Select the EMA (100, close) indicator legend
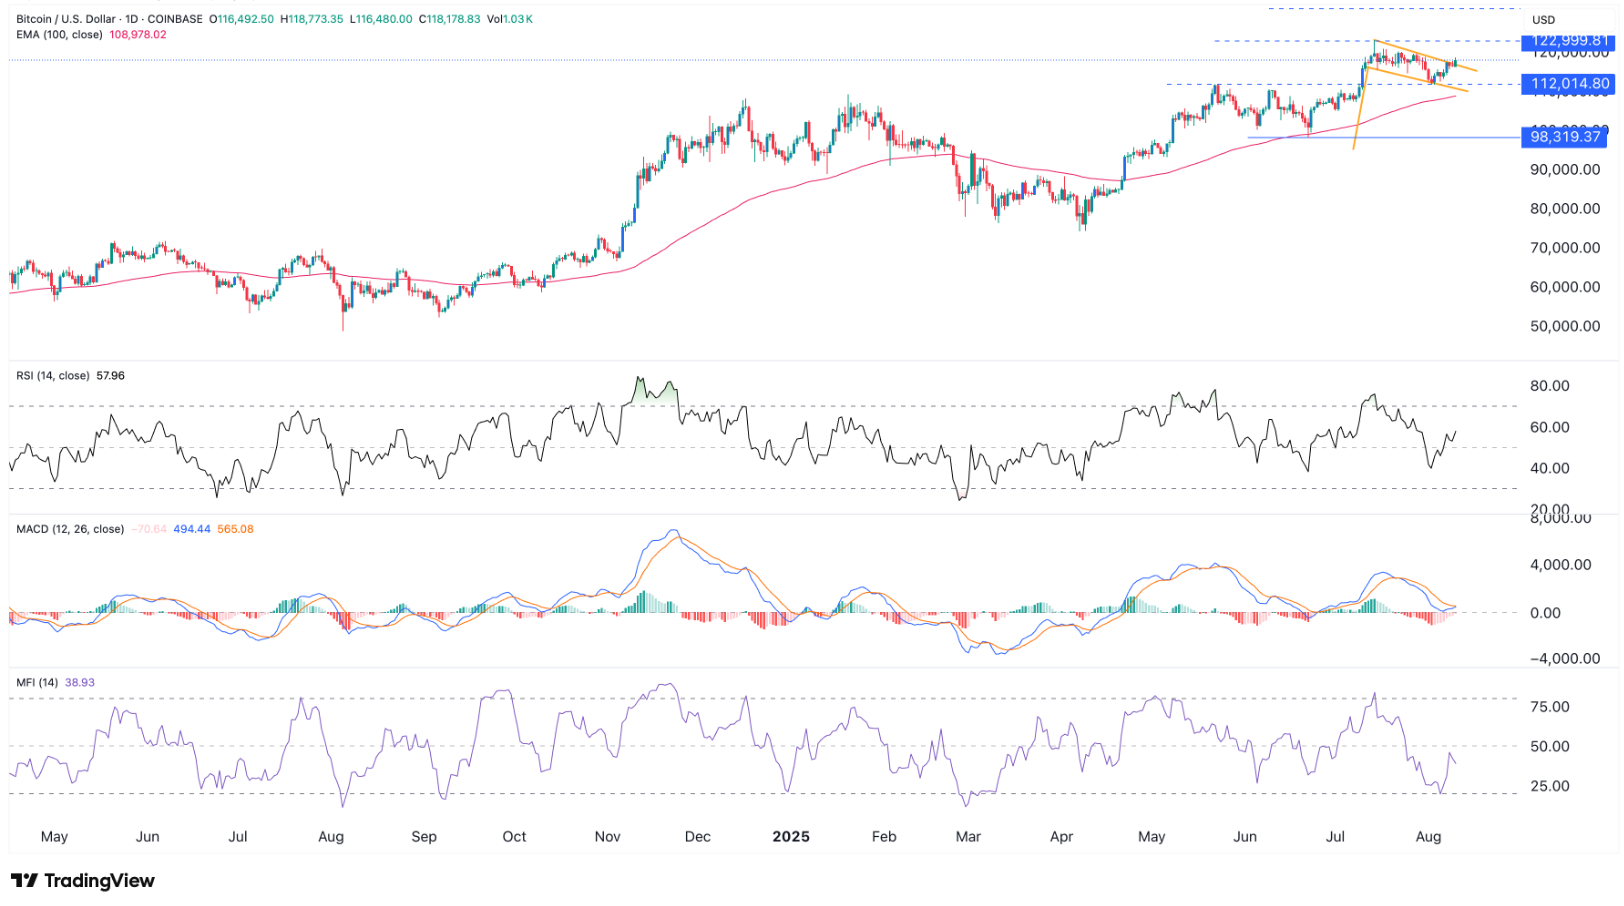This screenshot has width=1624, height=906. pyautogui.click(x=59, y=35)
